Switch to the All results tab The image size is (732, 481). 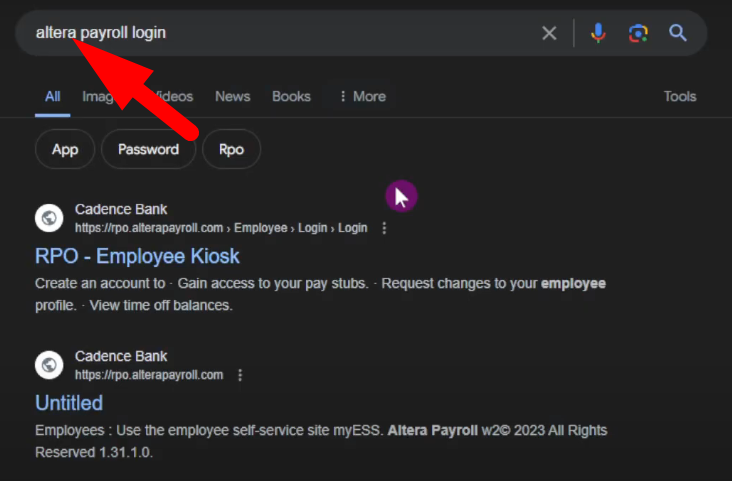tap(52, 96)
